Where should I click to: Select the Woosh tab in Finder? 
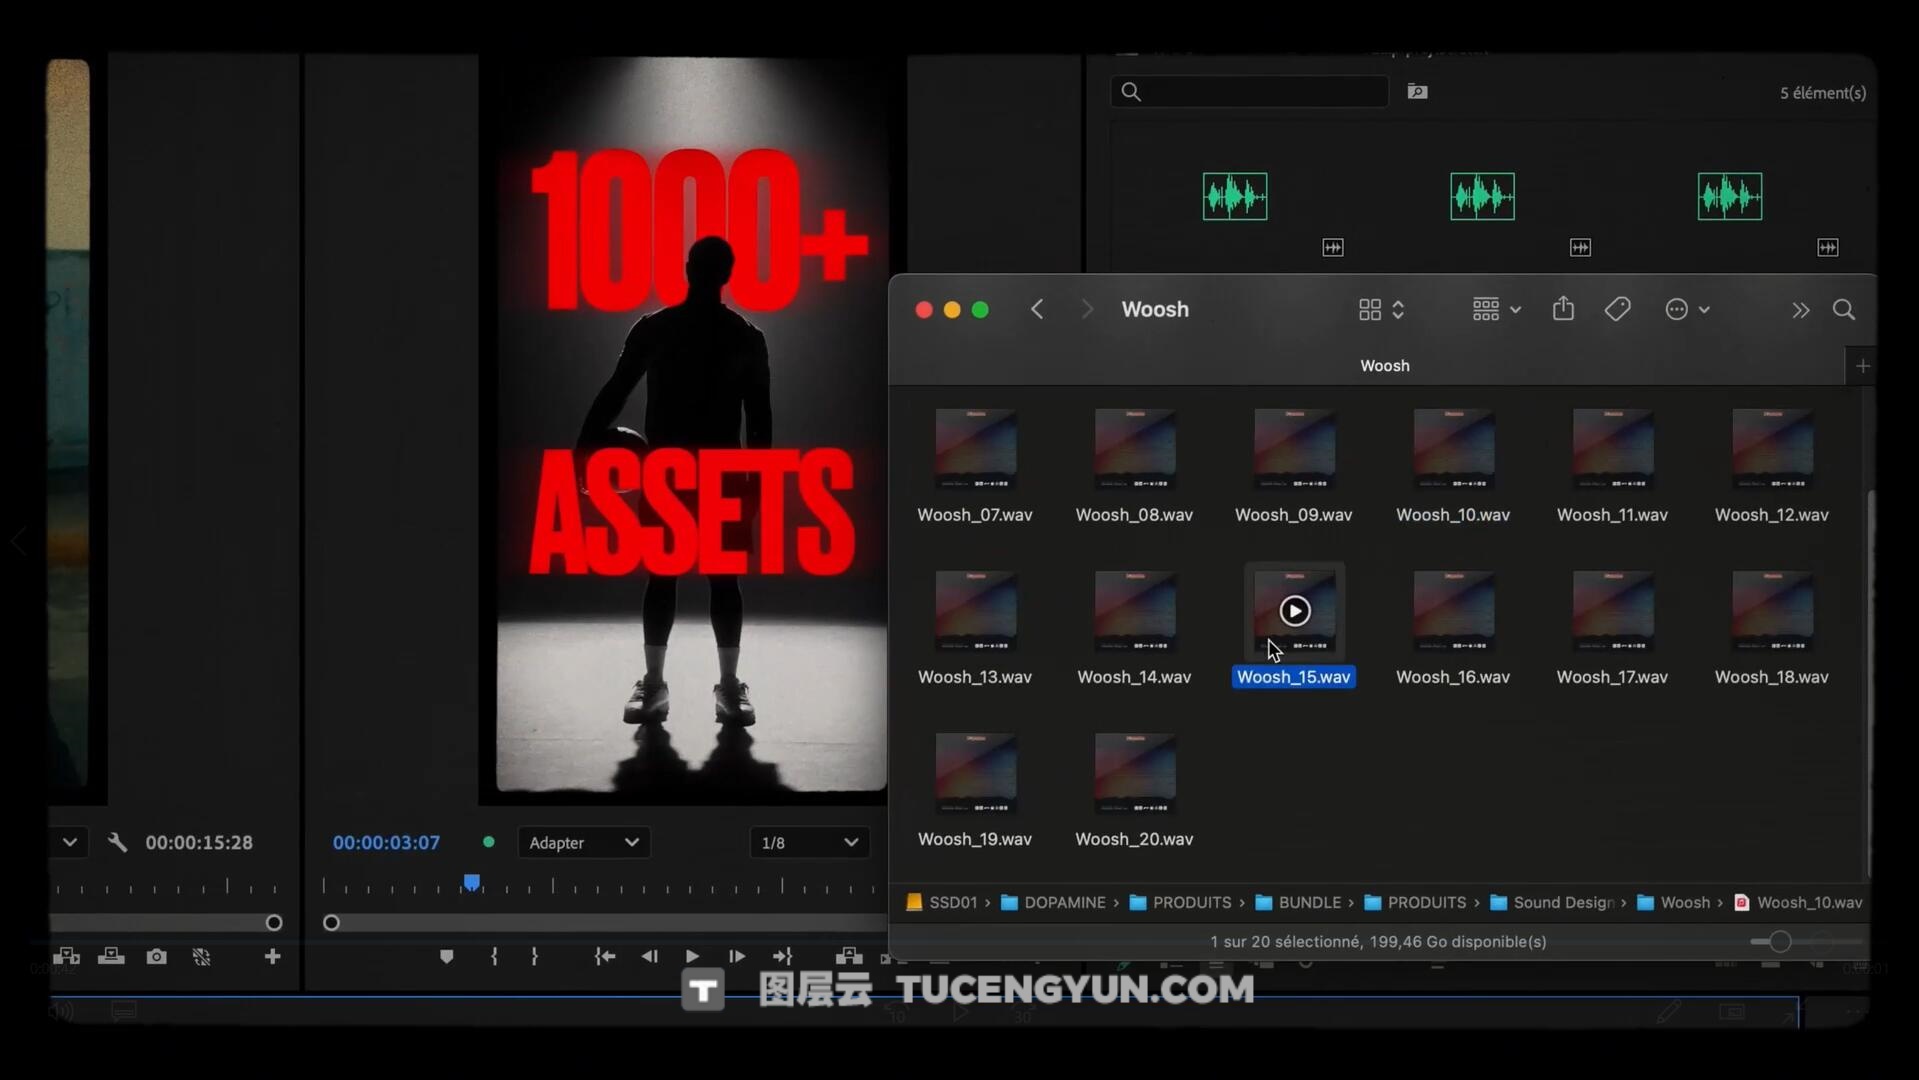coord(1384,366)
